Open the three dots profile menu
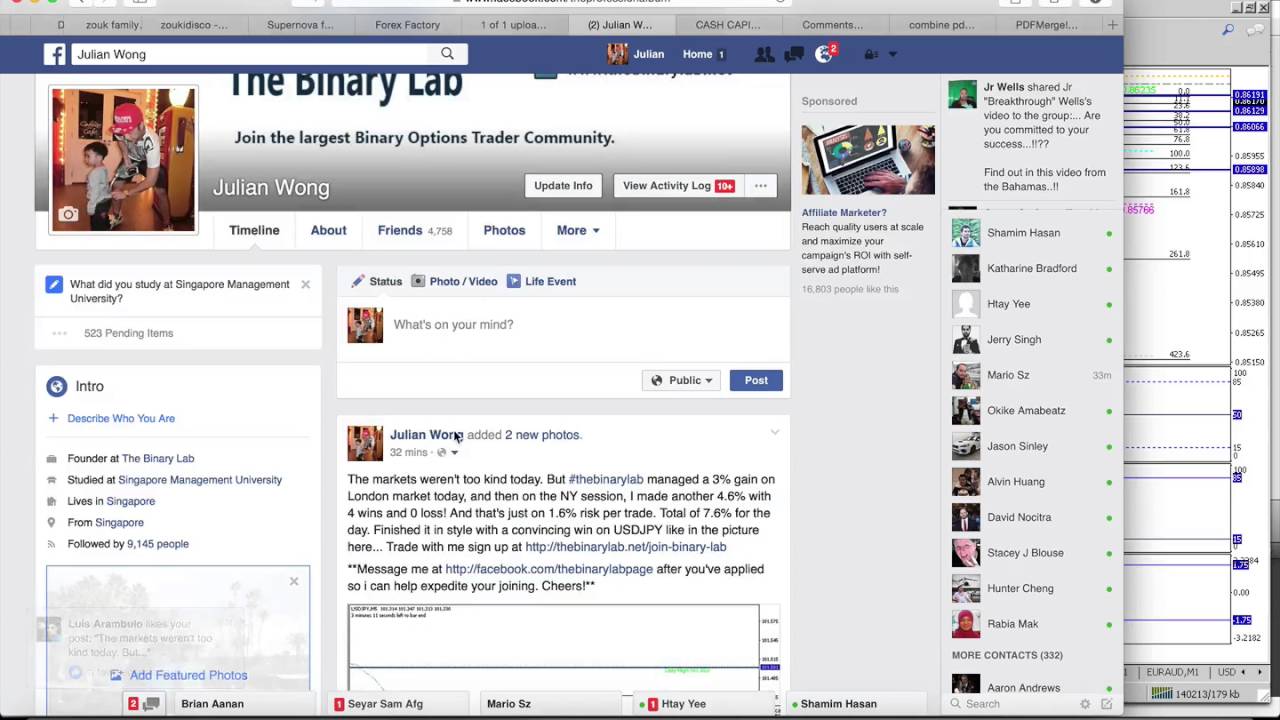1280x720 pixels. 760,186
